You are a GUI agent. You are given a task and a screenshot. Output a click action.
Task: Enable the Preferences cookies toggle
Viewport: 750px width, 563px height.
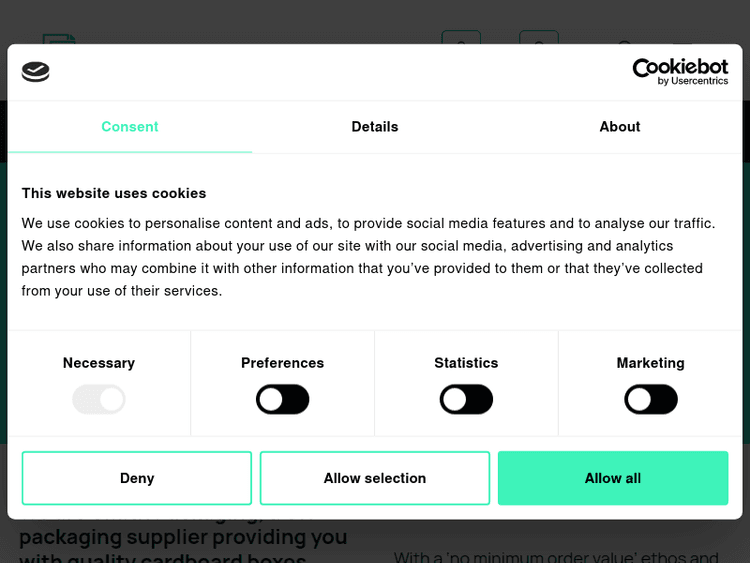click(283, 400)
